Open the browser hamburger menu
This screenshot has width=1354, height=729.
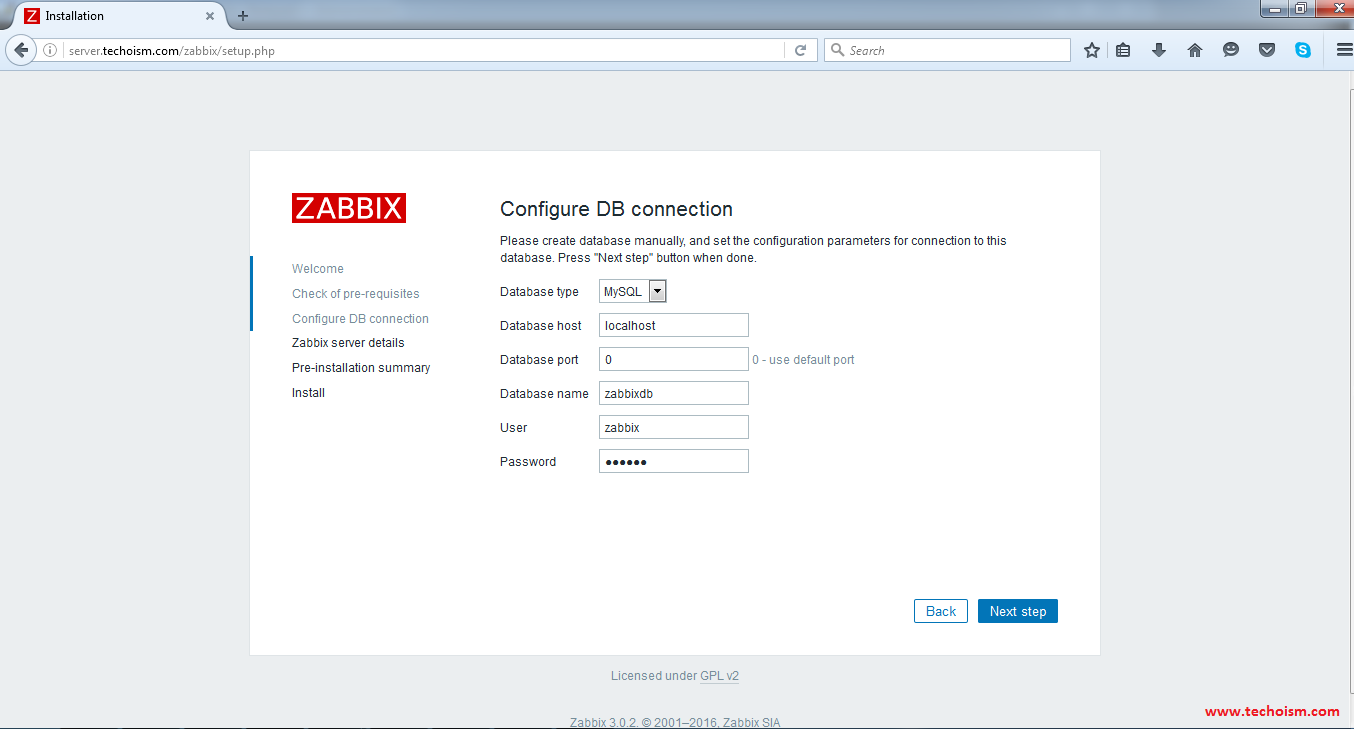tap(1343, 50)
